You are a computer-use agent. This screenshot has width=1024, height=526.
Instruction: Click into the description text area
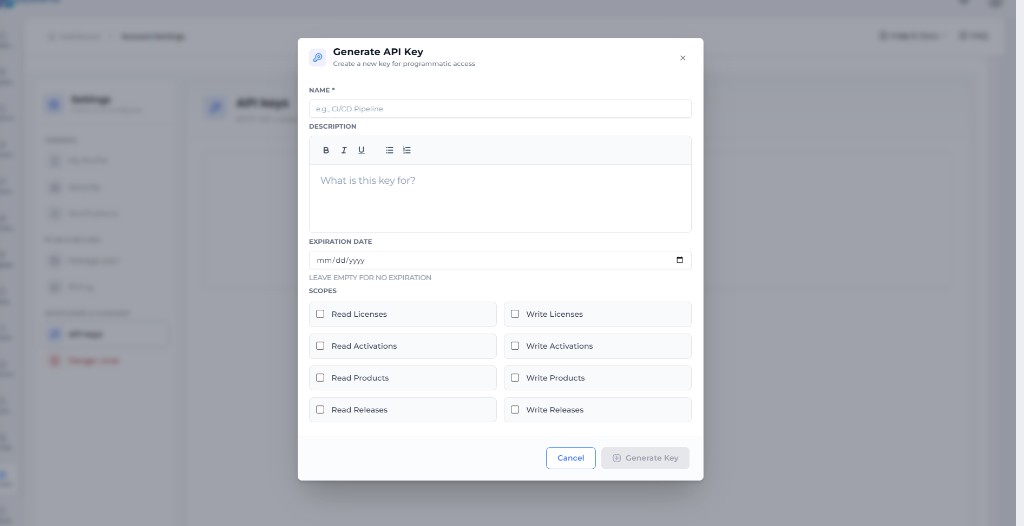tap(500, 198)
